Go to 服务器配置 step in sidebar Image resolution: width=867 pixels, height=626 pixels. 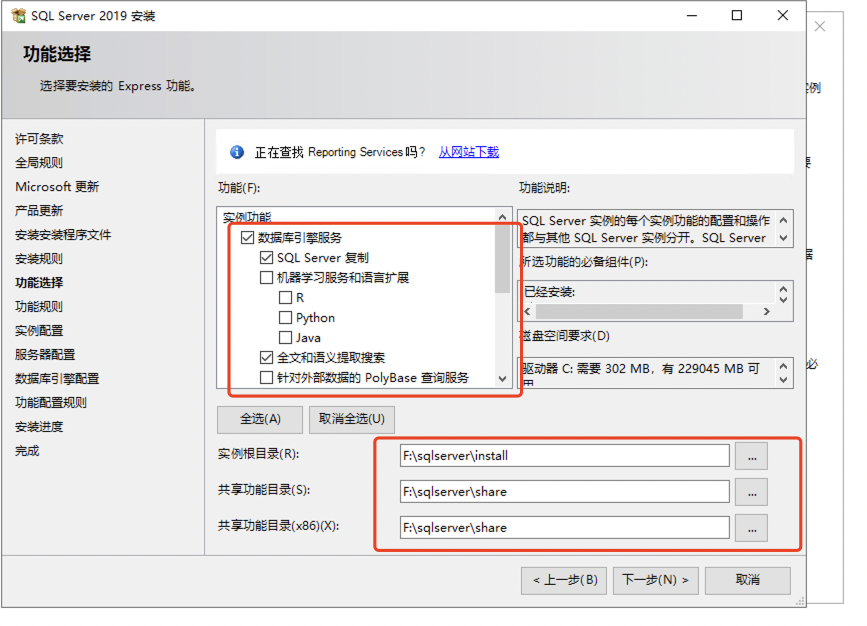[x=45, y=355]
